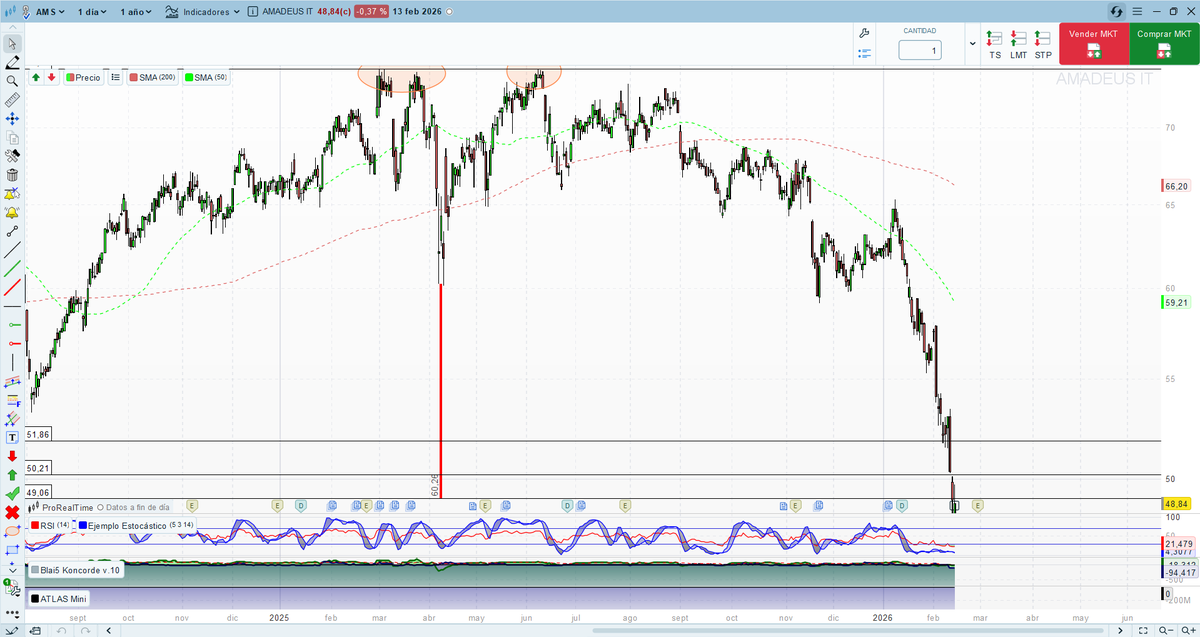Click the undo arrow in bottom bar
Image resolution: width=1200 pixels, height=637 pixels.
click(x=61, y=631)
